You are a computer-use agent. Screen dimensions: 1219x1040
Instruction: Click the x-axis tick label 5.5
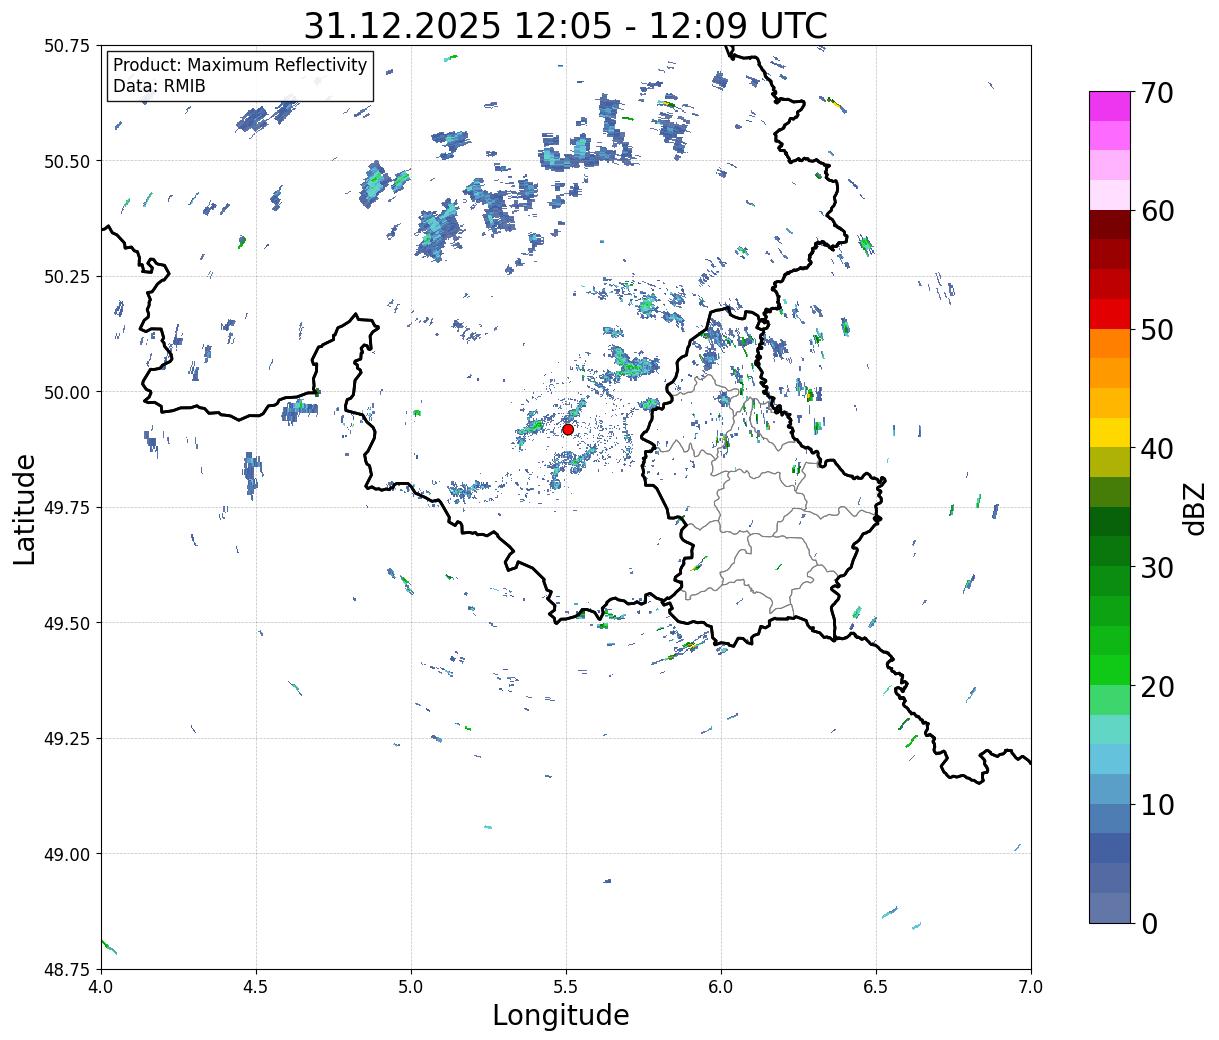(x=566, y=987)
